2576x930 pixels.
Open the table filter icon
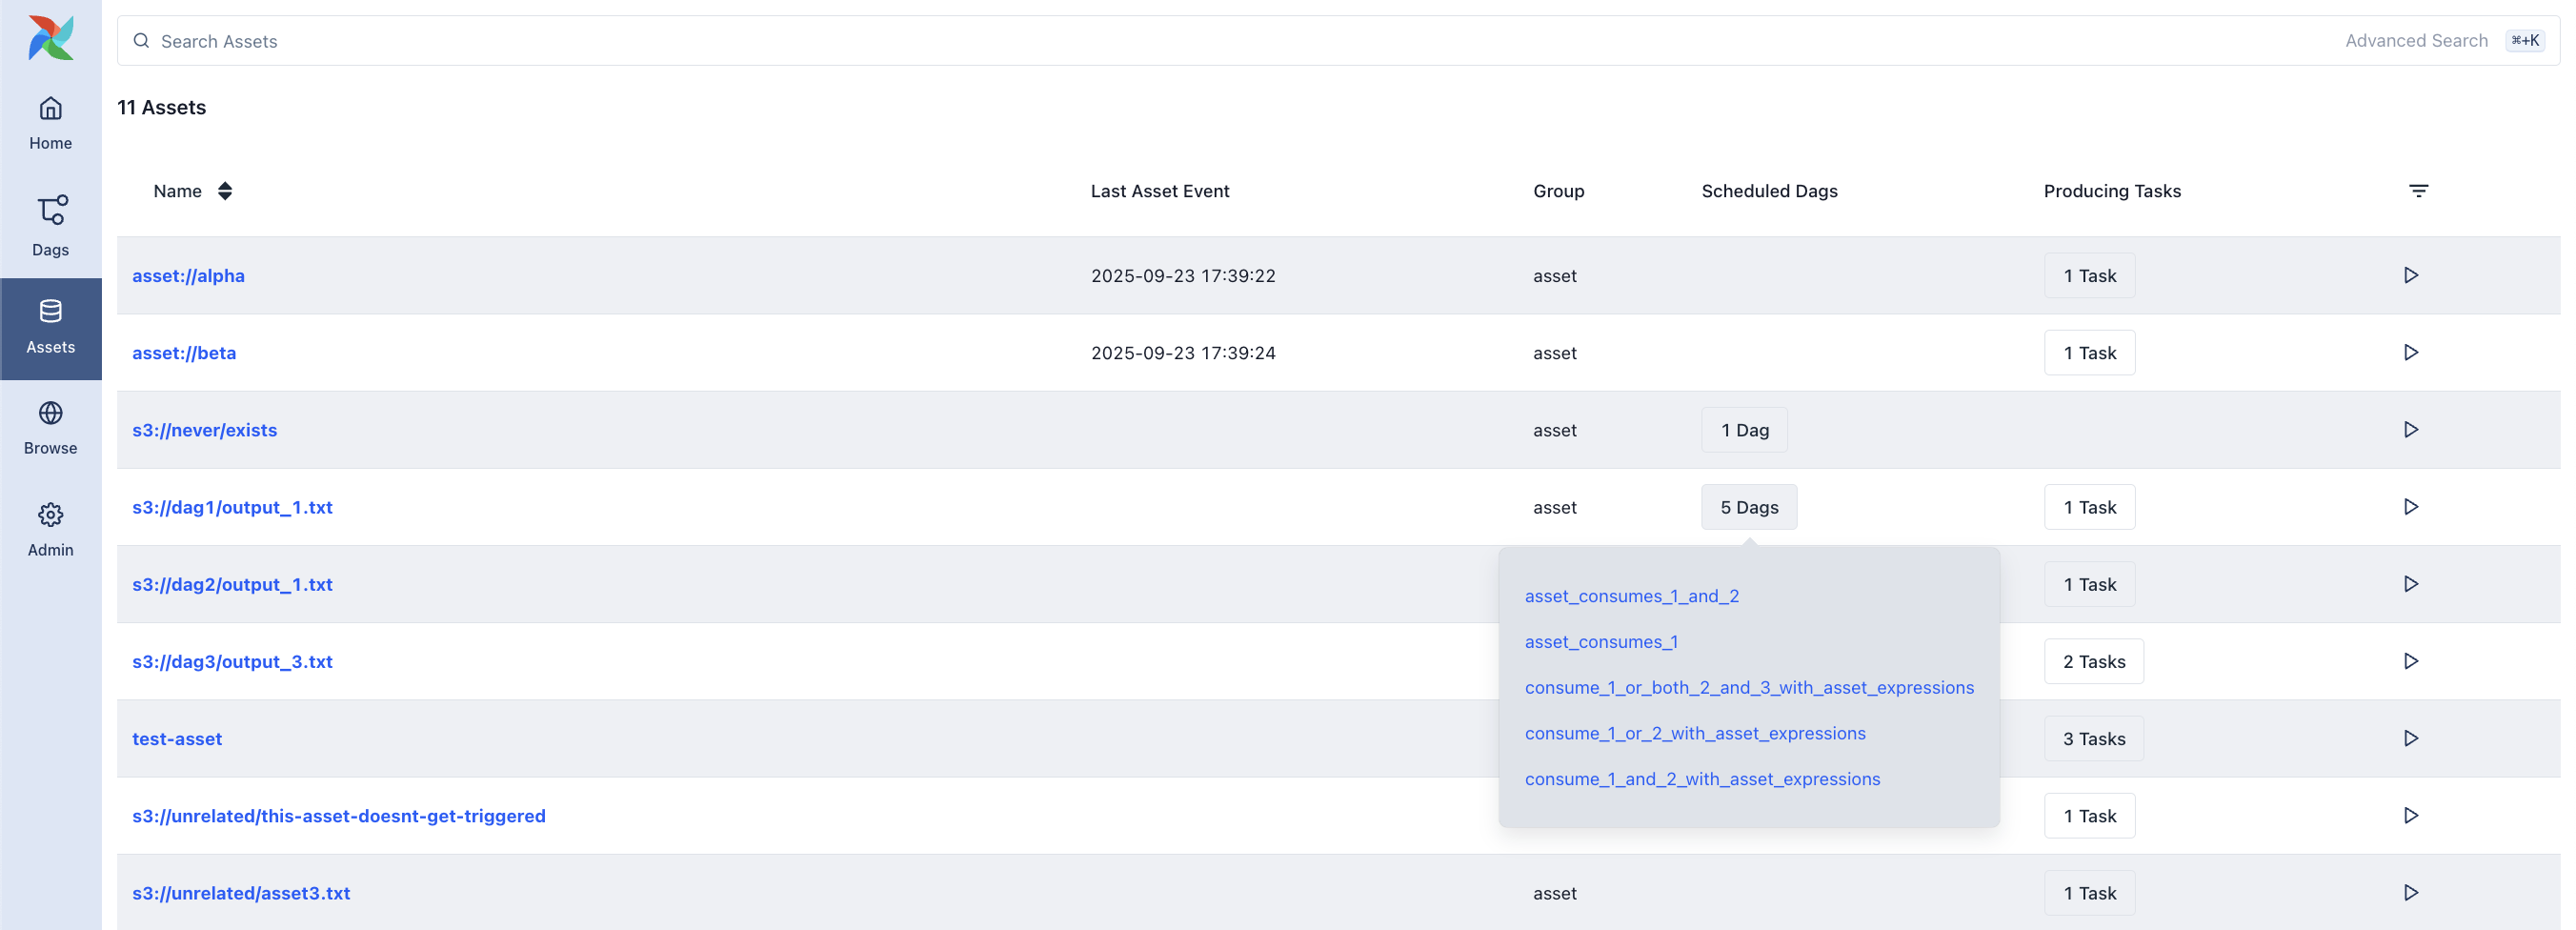pyautogui.click(x=2419, y=191)
